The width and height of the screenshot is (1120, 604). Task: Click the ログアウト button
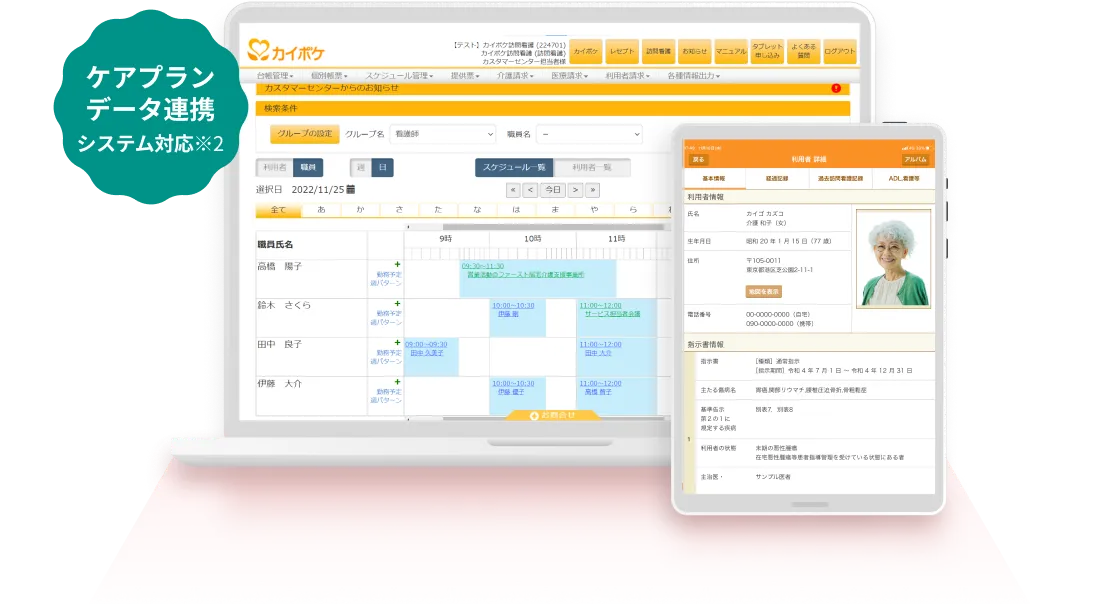(840, 51)
